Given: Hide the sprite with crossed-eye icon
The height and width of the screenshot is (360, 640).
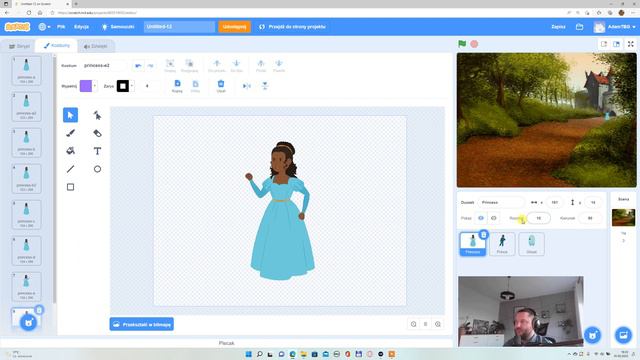Looking at the screenshot, I should [x=493, y=218].
